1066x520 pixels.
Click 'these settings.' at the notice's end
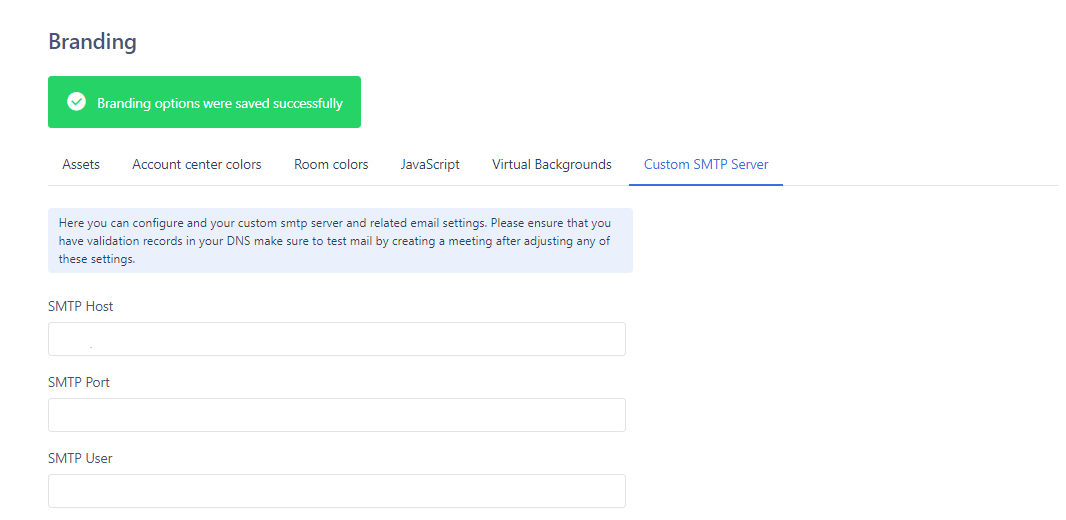[x=97, y=259]
